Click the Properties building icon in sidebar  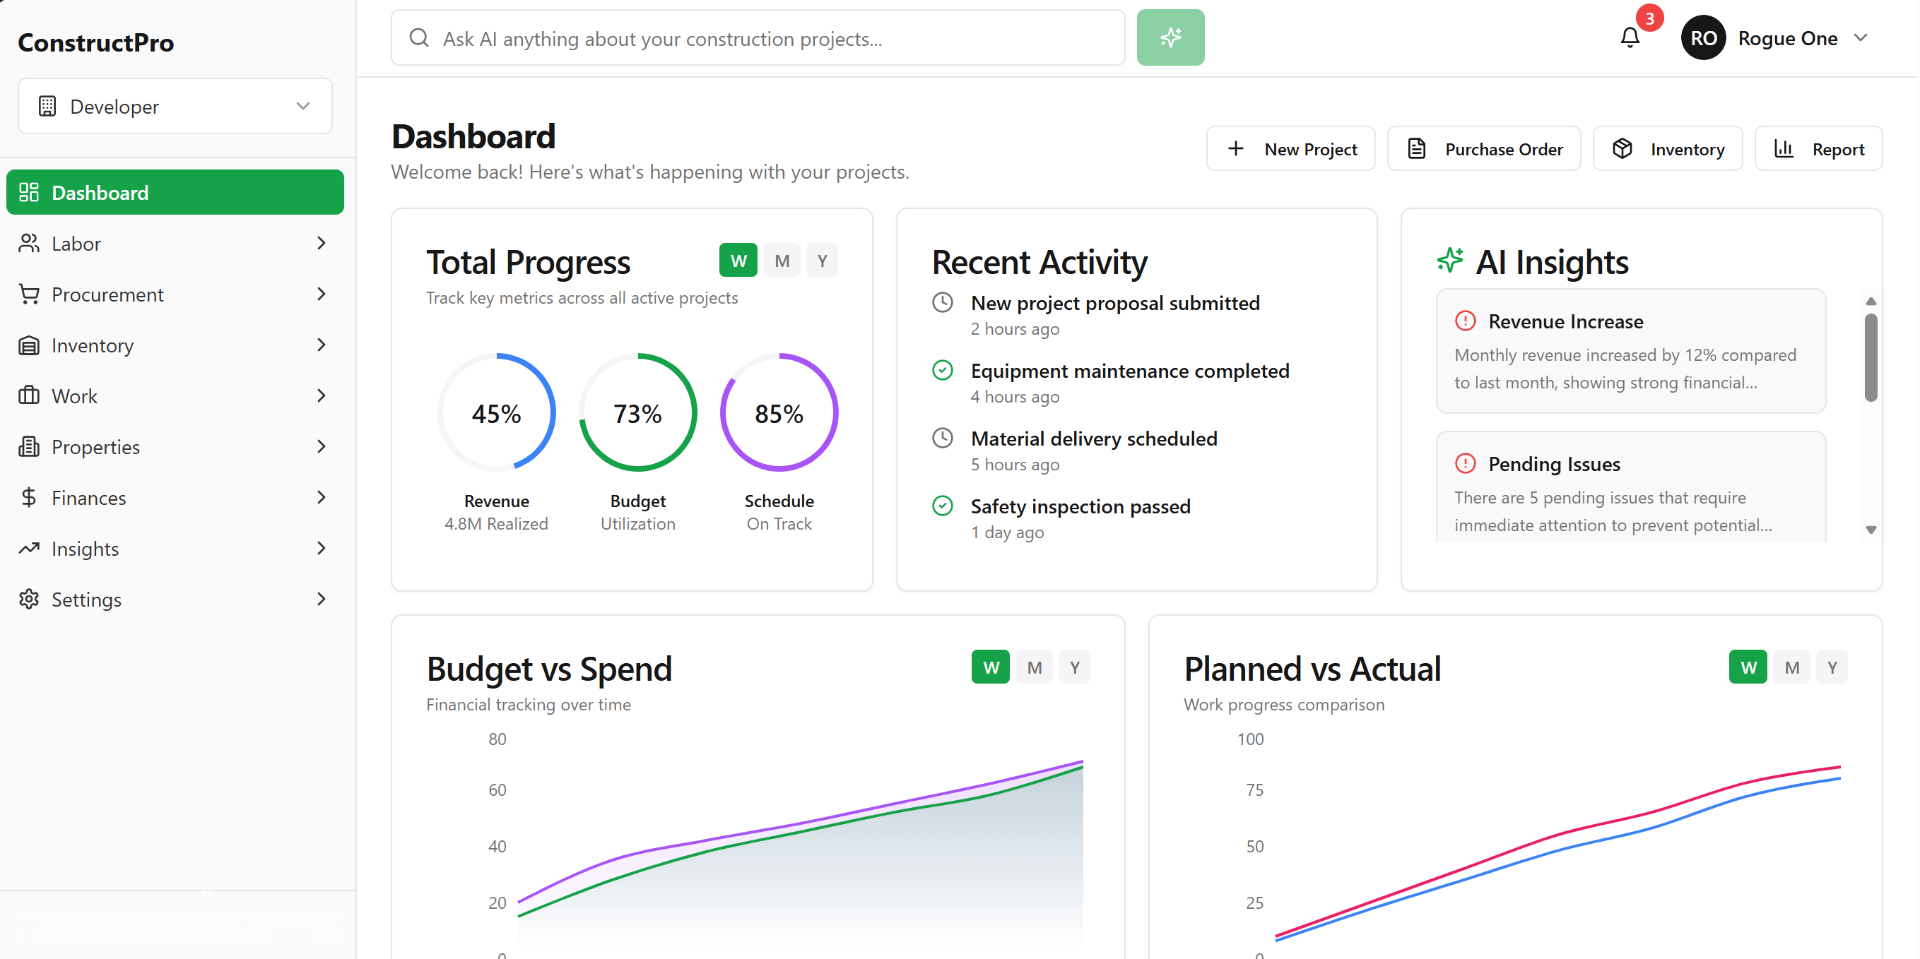[29, 446]
